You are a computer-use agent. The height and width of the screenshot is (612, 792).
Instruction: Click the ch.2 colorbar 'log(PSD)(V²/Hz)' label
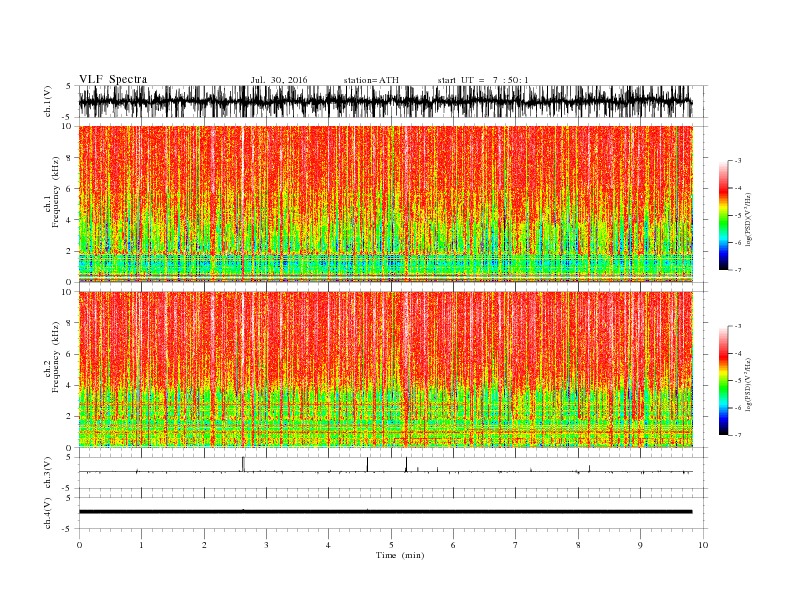pos(748,384)
